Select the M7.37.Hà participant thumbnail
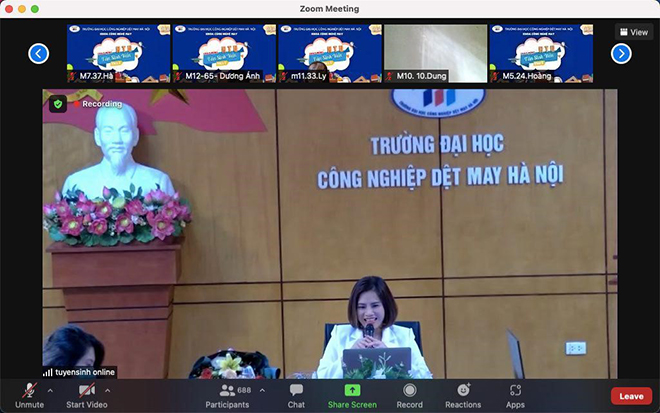Screen dimensions: 660x413 point(118,53)
